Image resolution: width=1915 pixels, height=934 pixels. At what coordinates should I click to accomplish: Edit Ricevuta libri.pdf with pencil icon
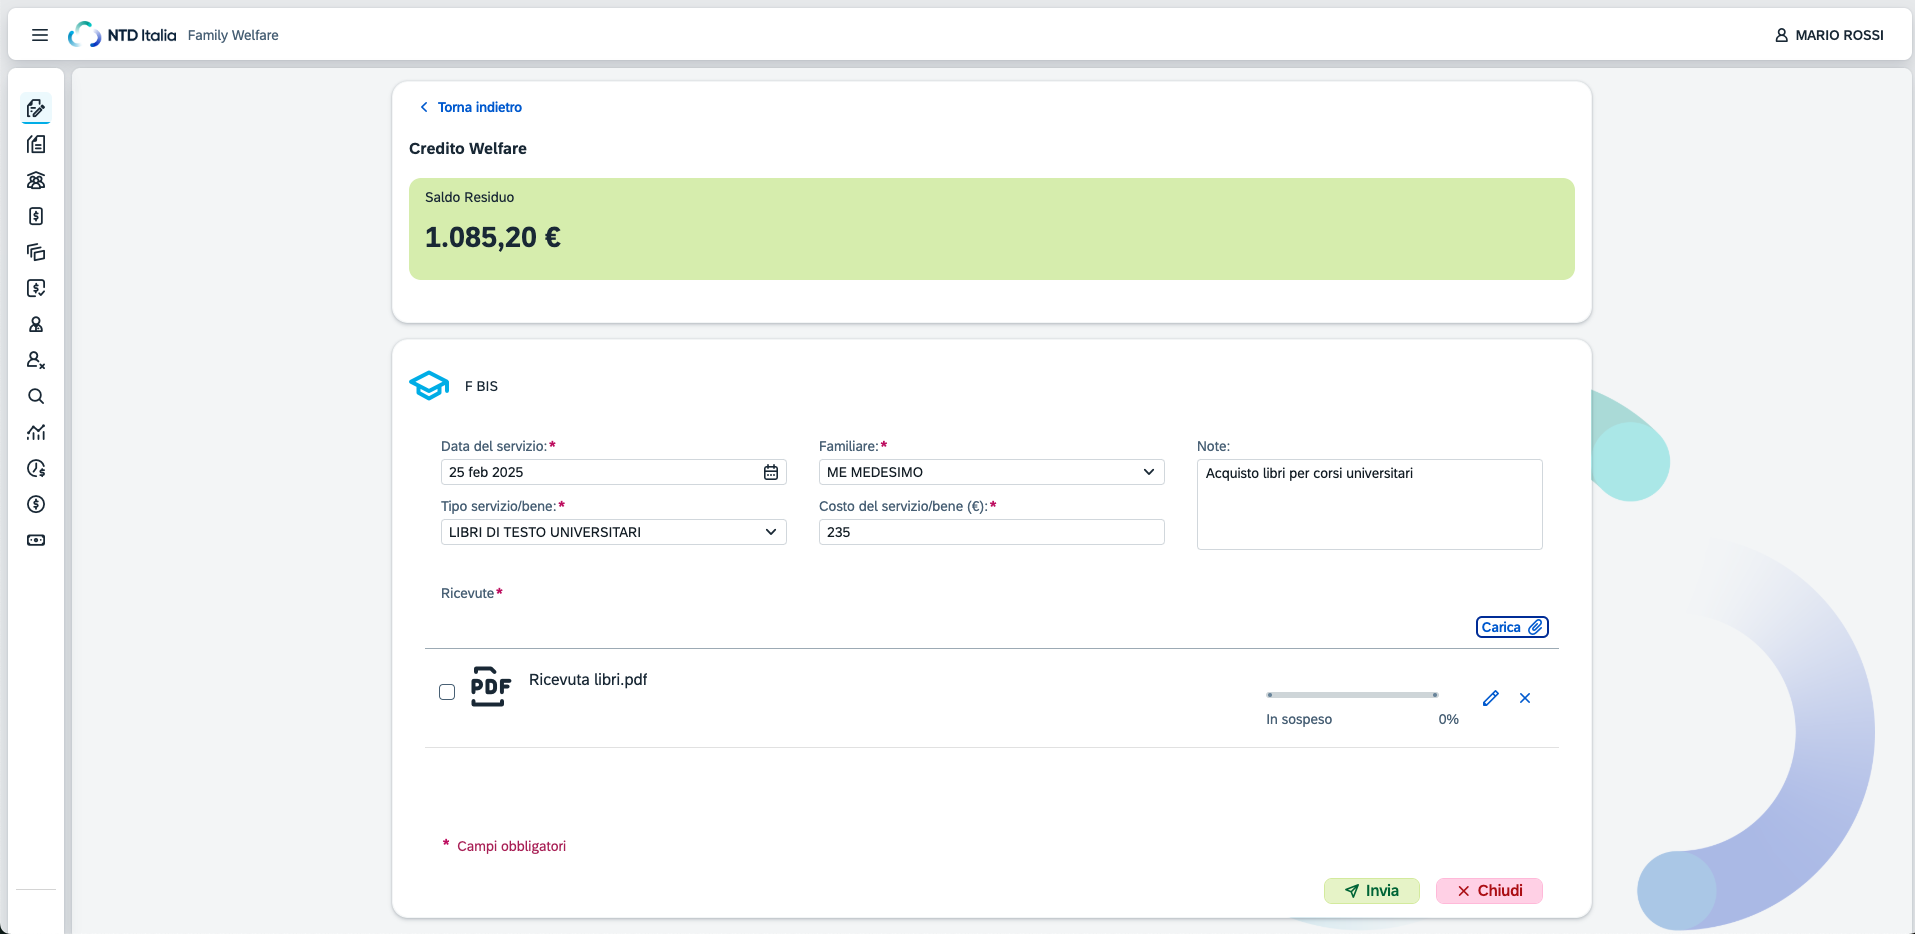point(1491,698)
